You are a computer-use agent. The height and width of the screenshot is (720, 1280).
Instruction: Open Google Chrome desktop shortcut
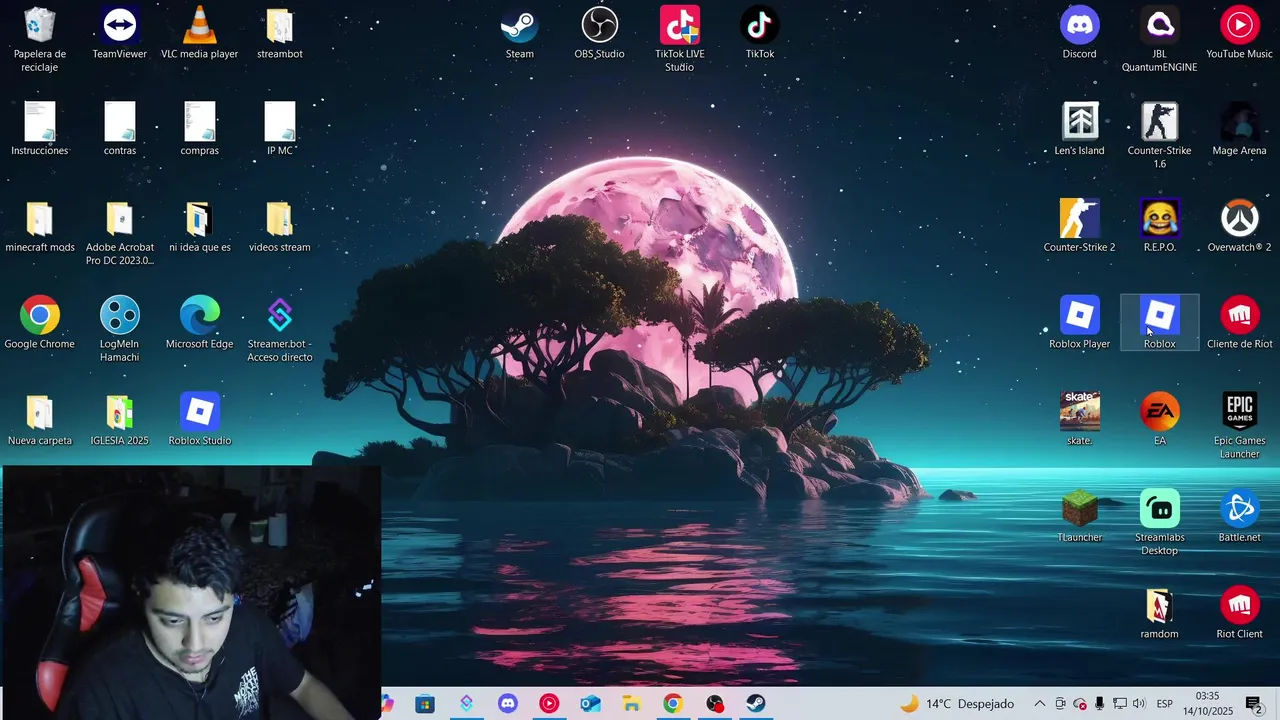[x=40, y=323]
